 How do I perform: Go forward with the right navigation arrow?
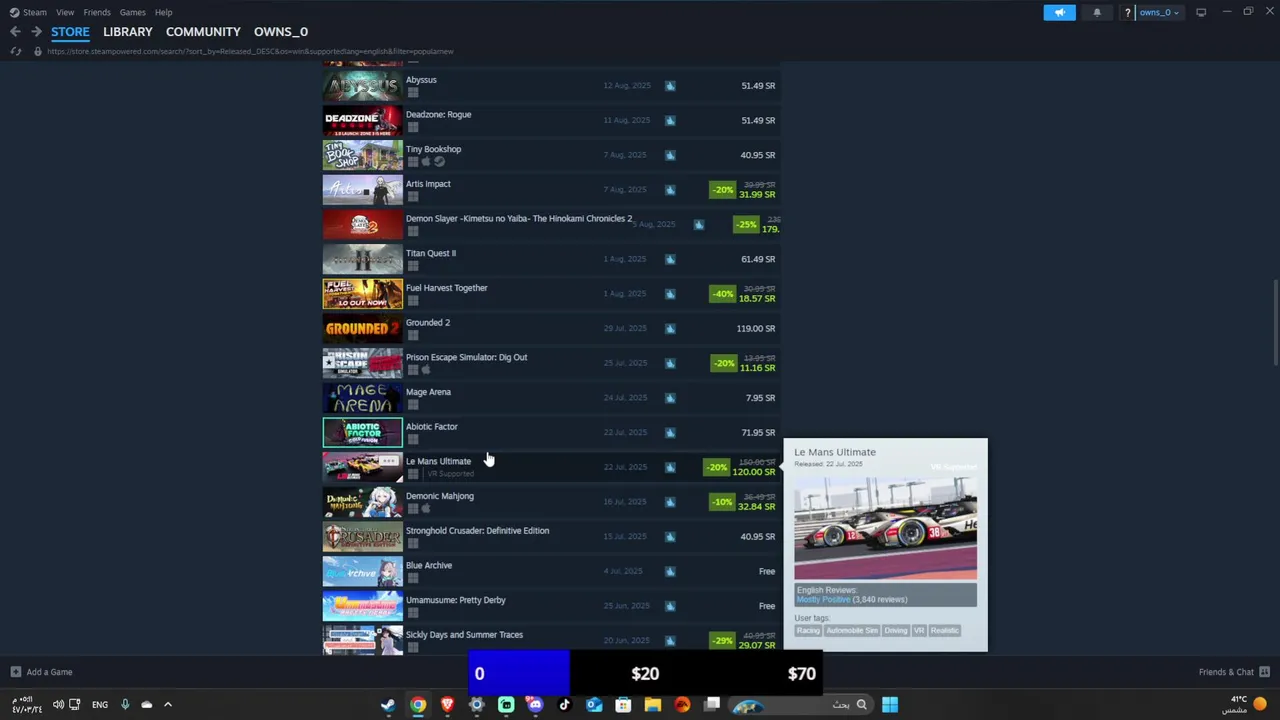tap(36, 32)
